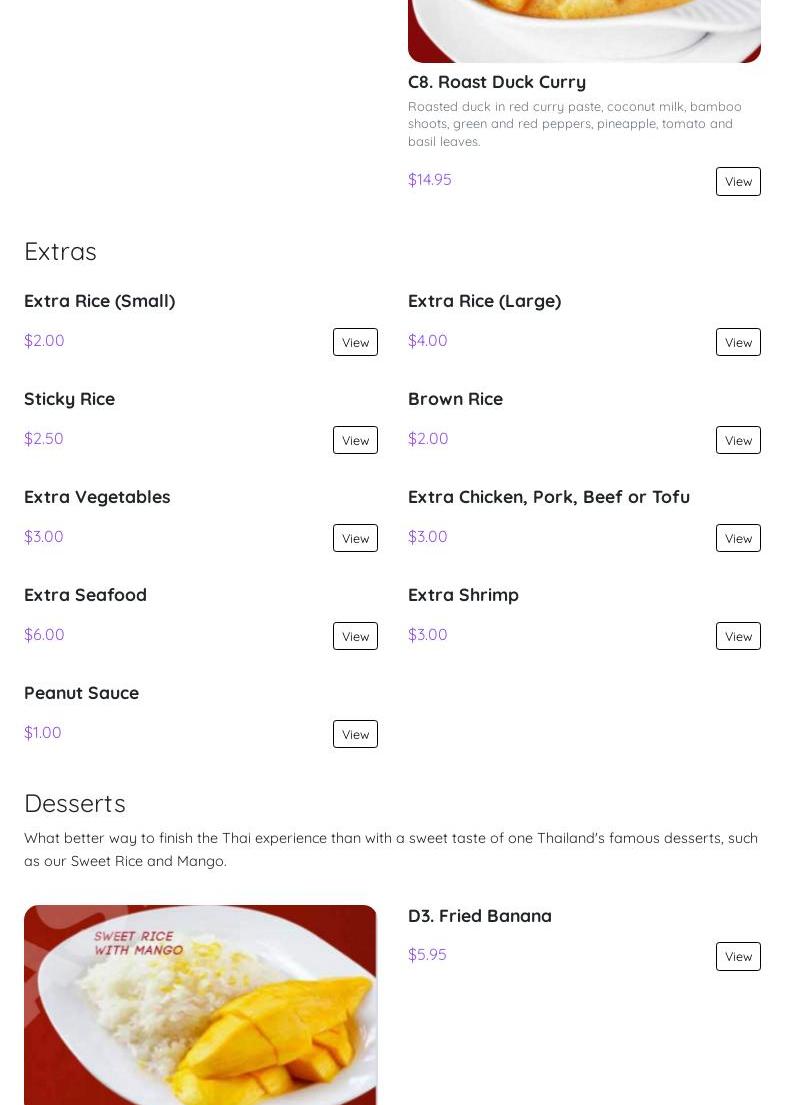Select the C8. Roast Duck Curry title
This screenshot has width=785, height=1105.
[497, 82]
